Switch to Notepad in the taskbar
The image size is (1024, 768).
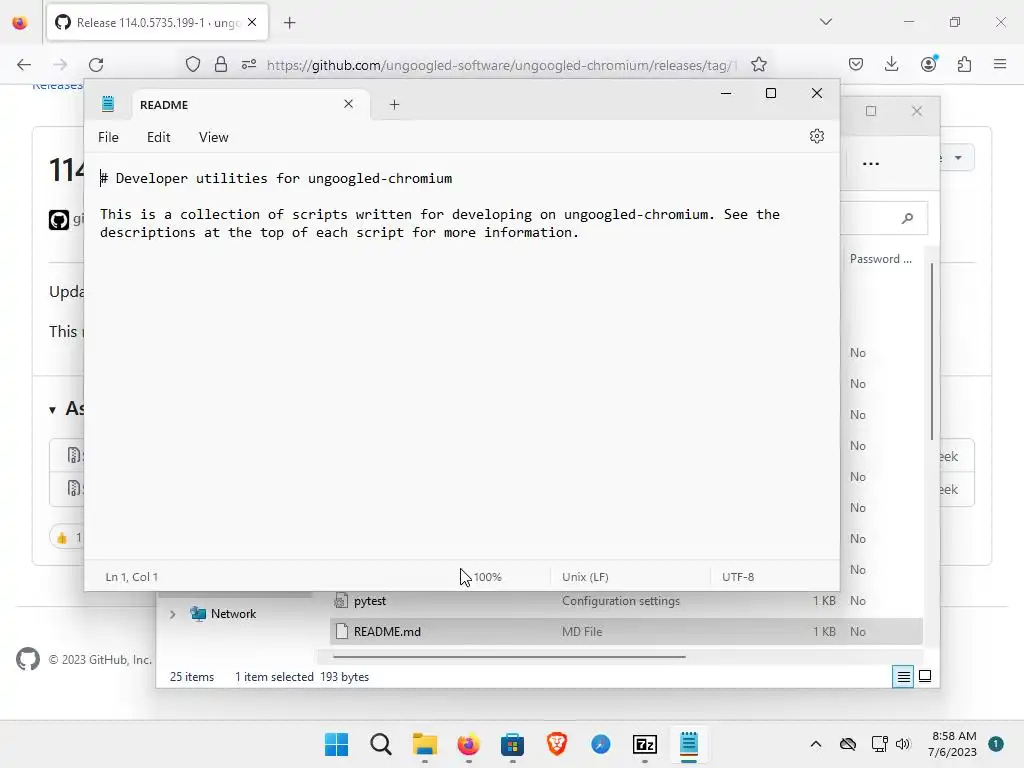pyautogui.click(x=689, y=744)
